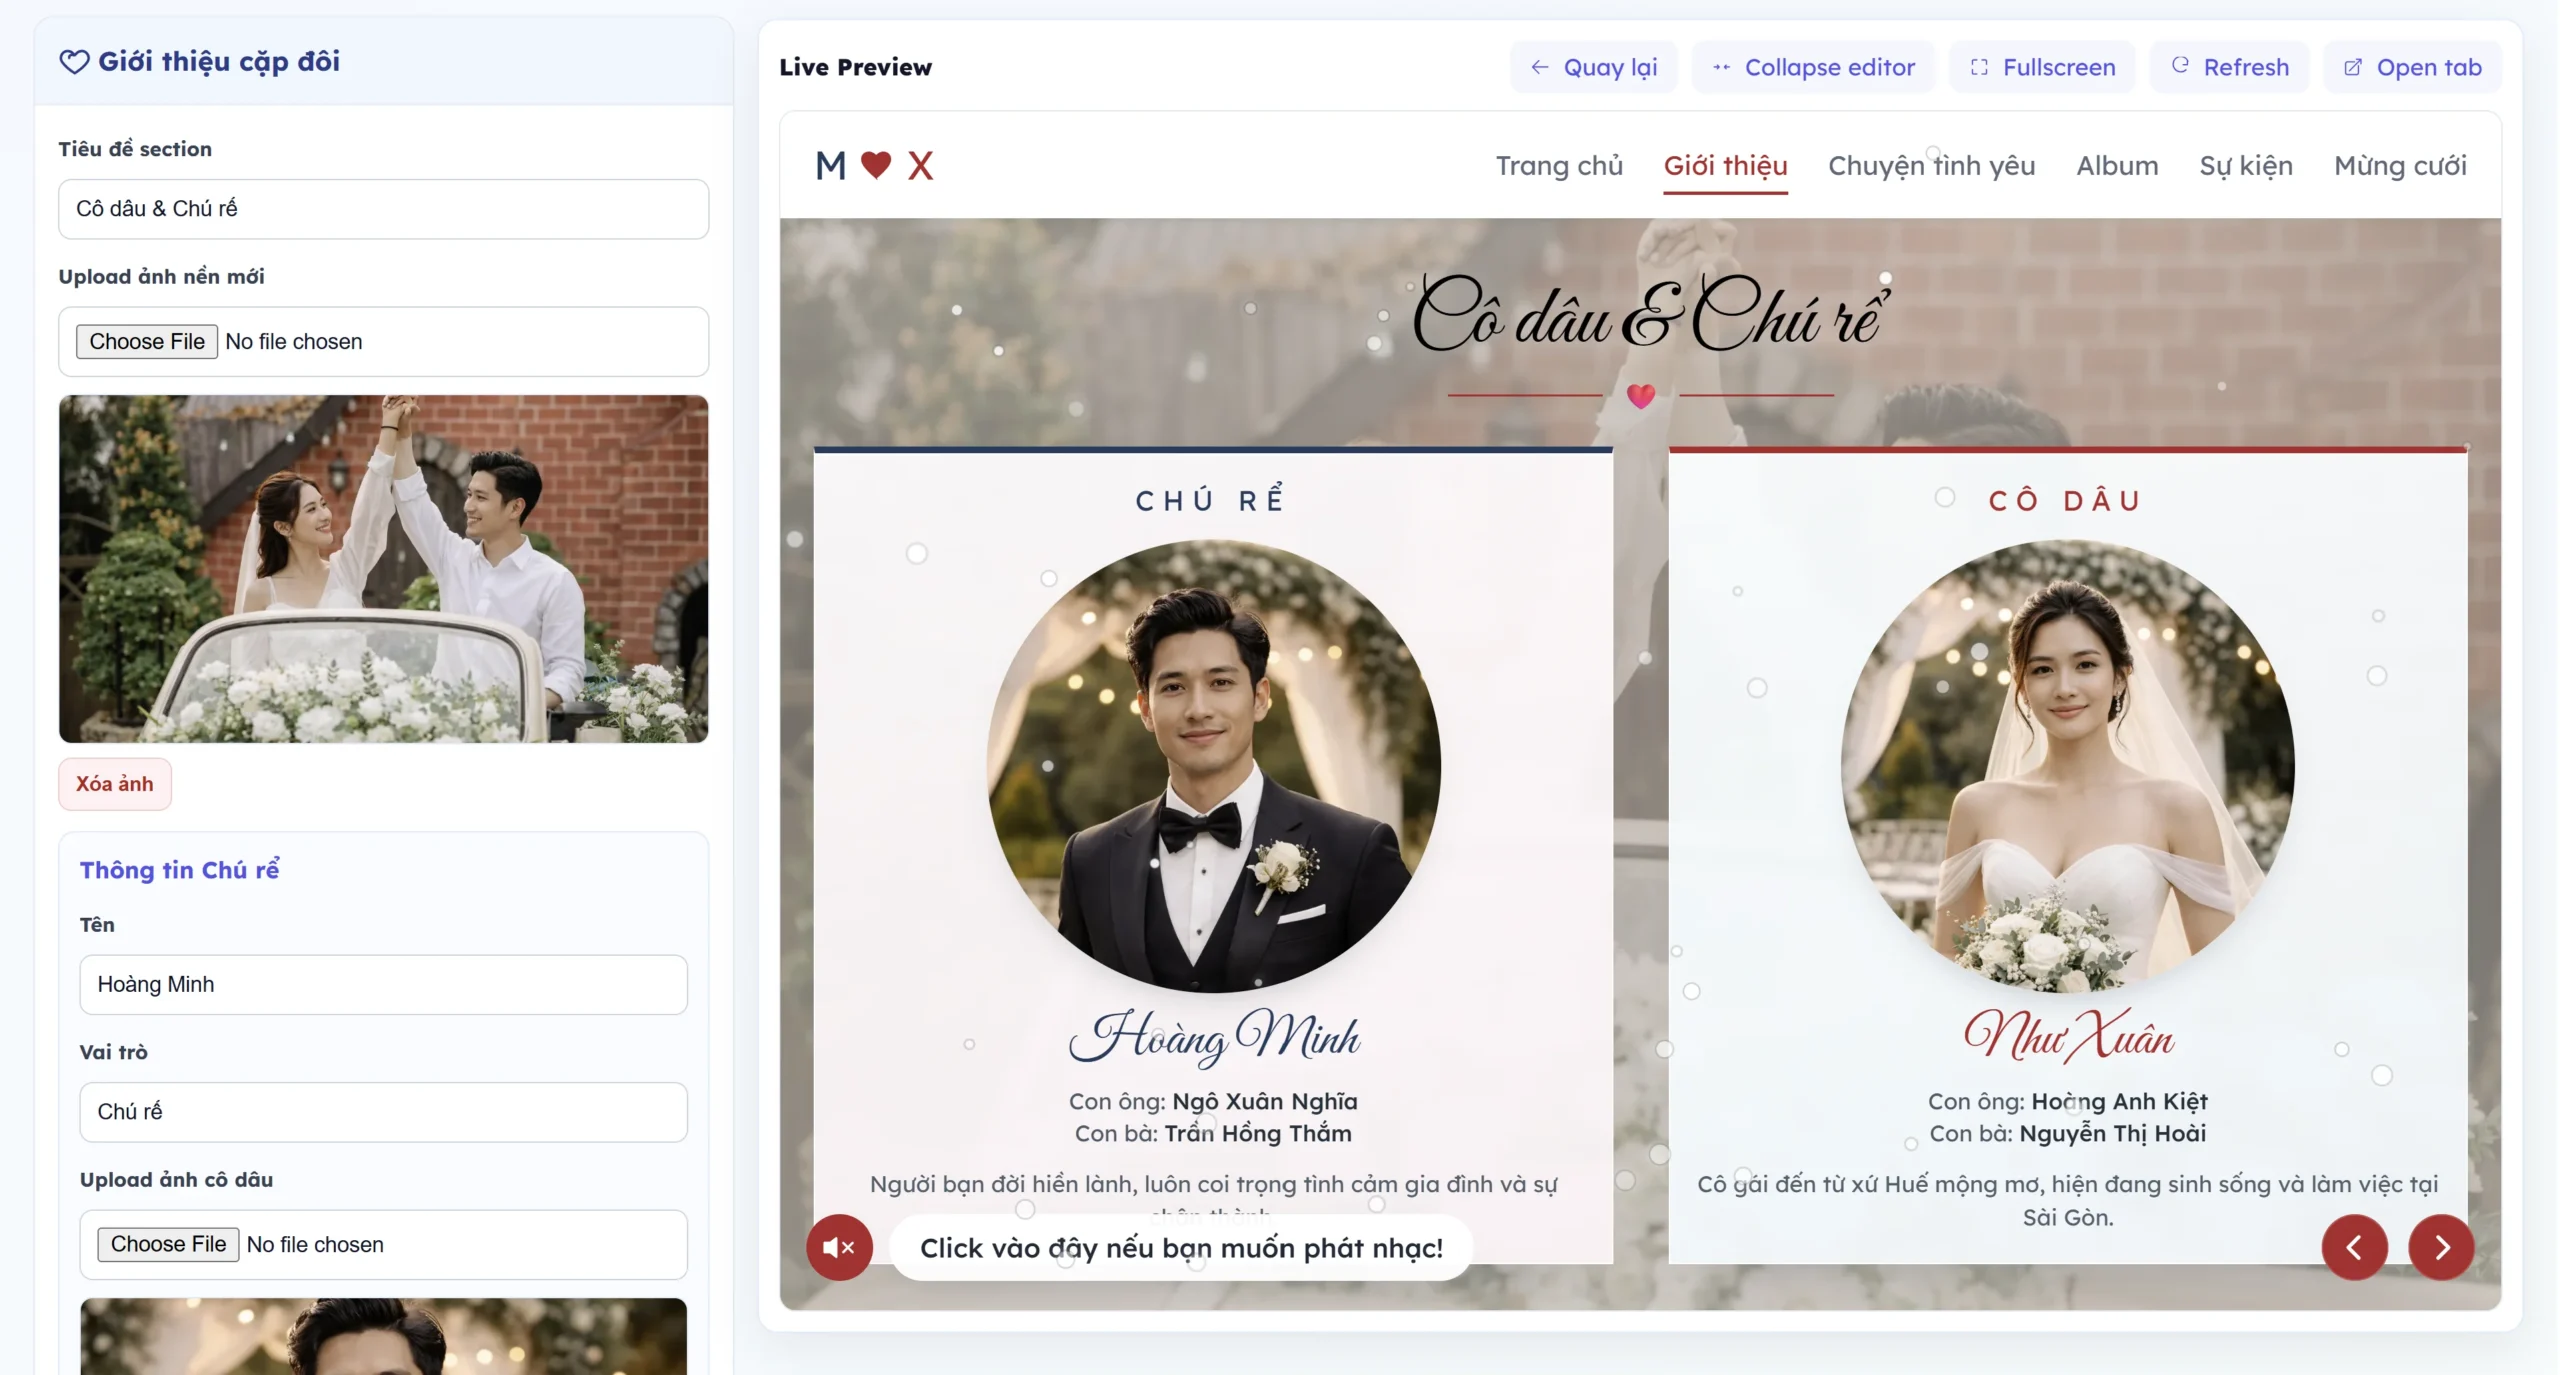Click the music prompt tooltip text
2560x1375 pixels.
1180,1248
